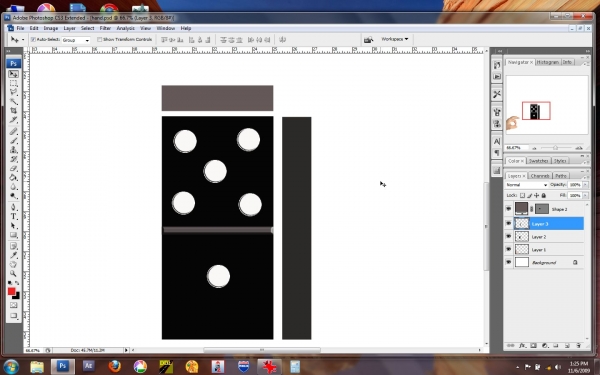Open the File menu

pos(20,28)
